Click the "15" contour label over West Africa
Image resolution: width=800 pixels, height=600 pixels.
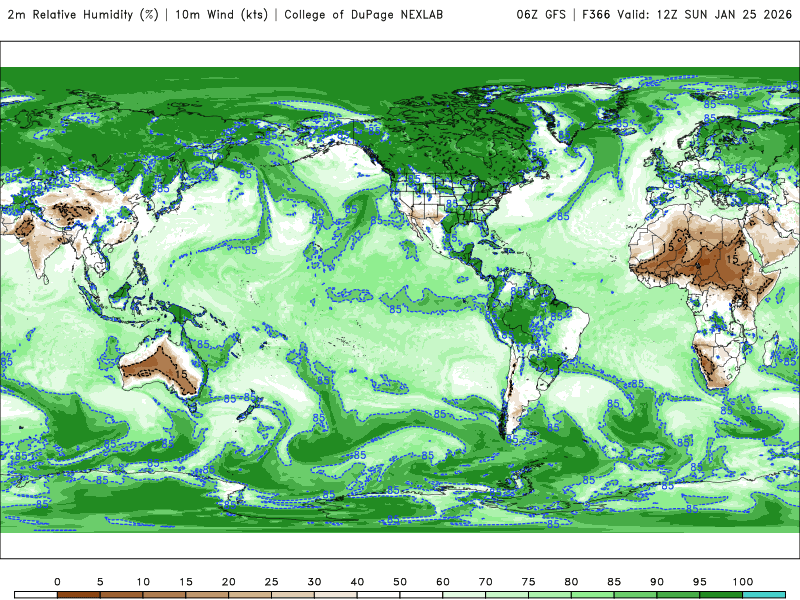pyautogui.click(x=668, y=247)
